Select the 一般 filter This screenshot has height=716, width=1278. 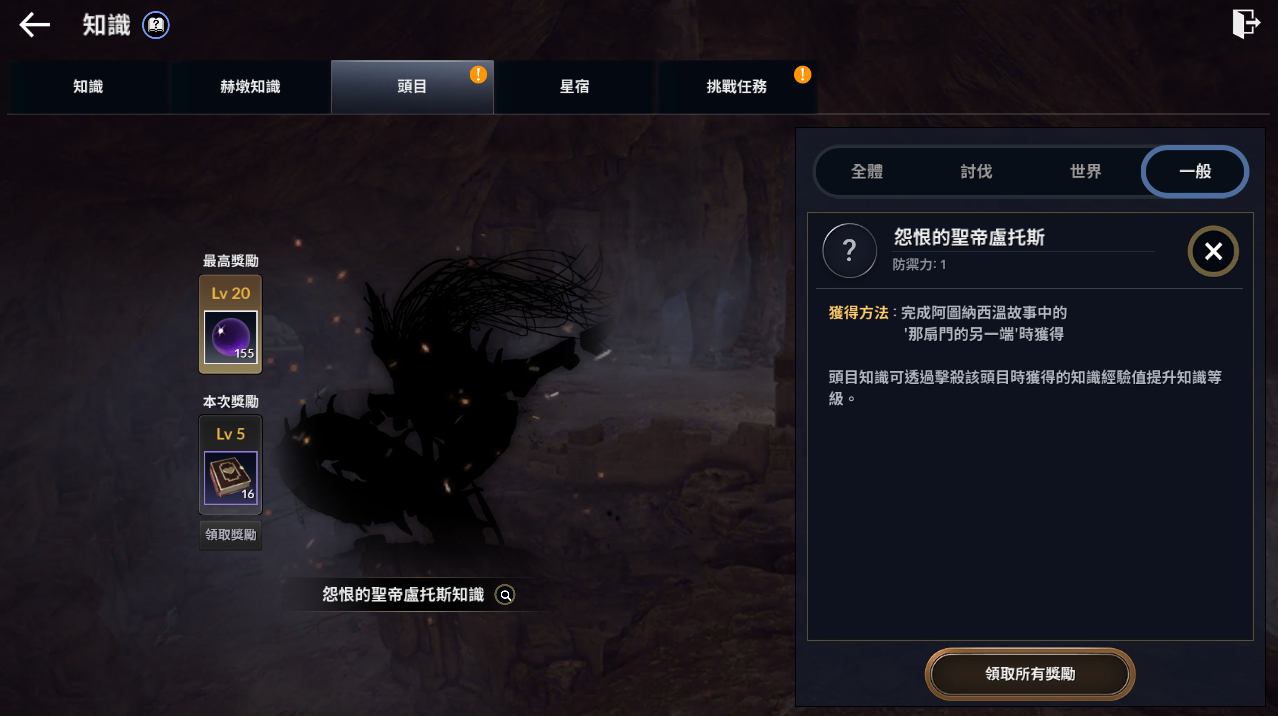[x=1195, y=171]
